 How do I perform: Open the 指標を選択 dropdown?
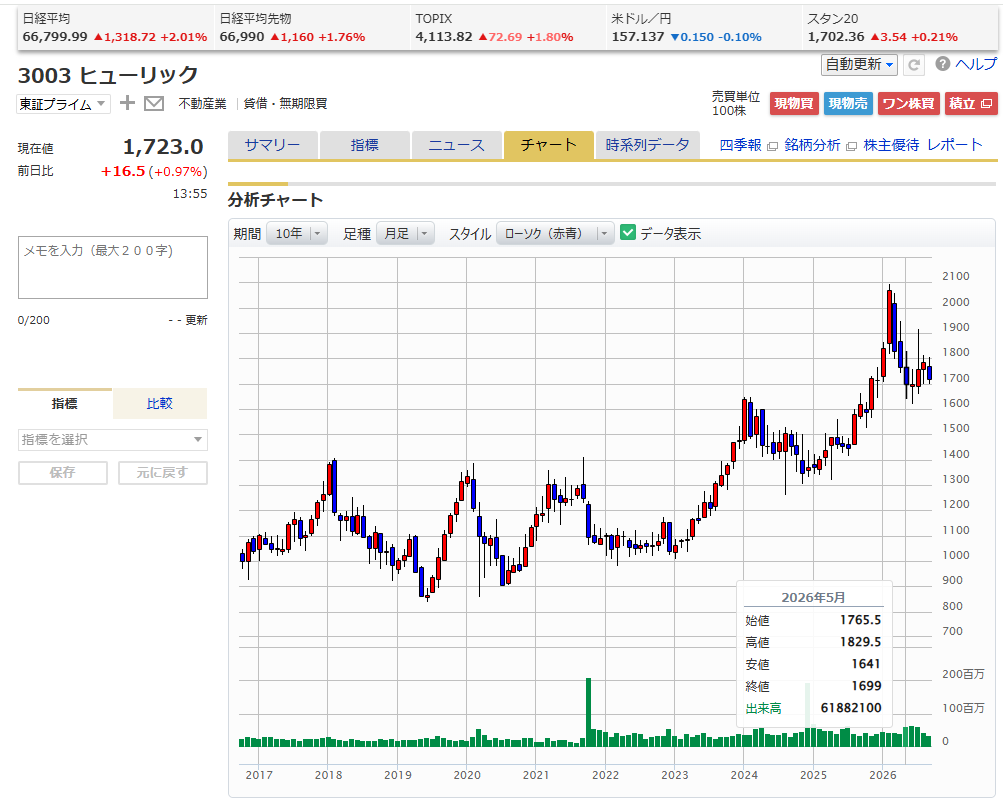click(x=113, y=440)
